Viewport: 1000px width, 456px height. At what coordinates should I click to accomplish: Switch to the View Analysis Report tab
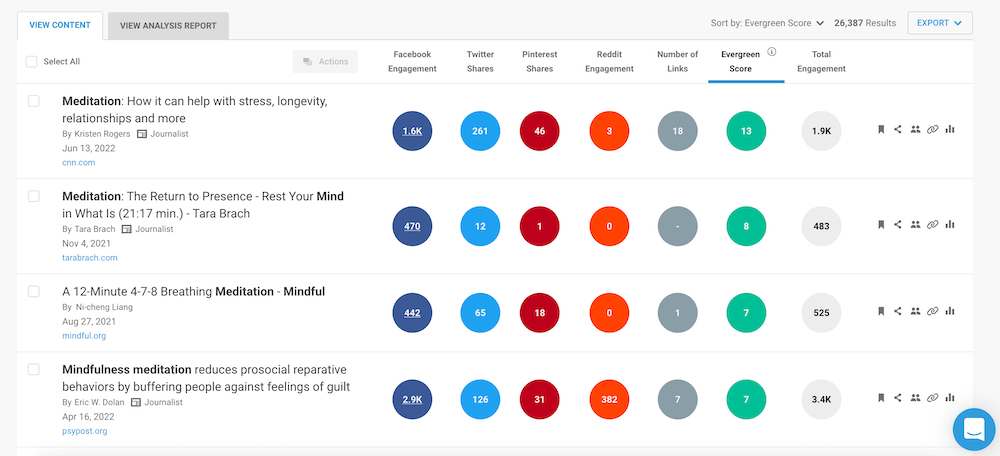(x=168, y=26)
